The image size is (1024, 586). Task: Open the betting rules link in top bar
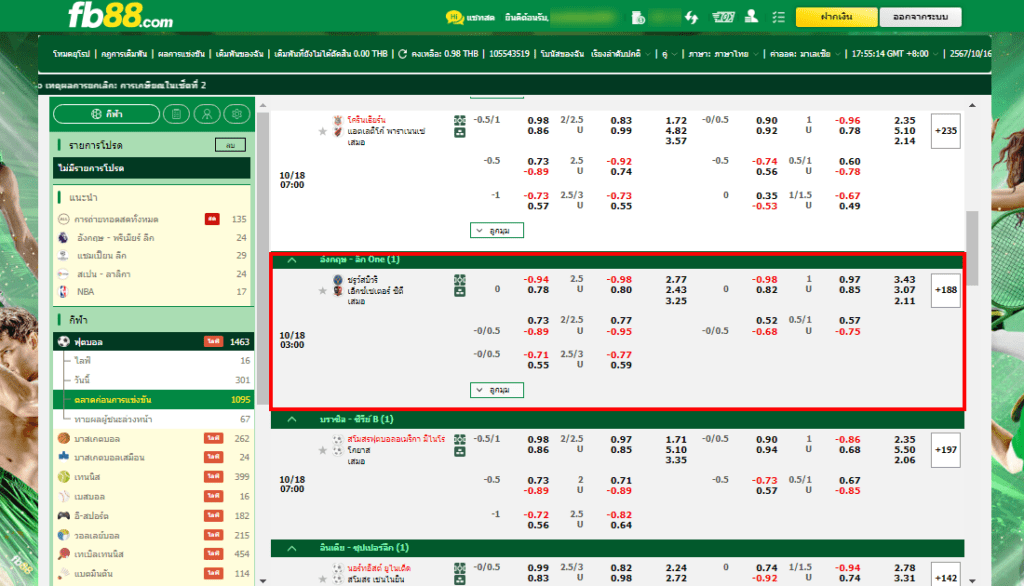(x=124, y=54)
